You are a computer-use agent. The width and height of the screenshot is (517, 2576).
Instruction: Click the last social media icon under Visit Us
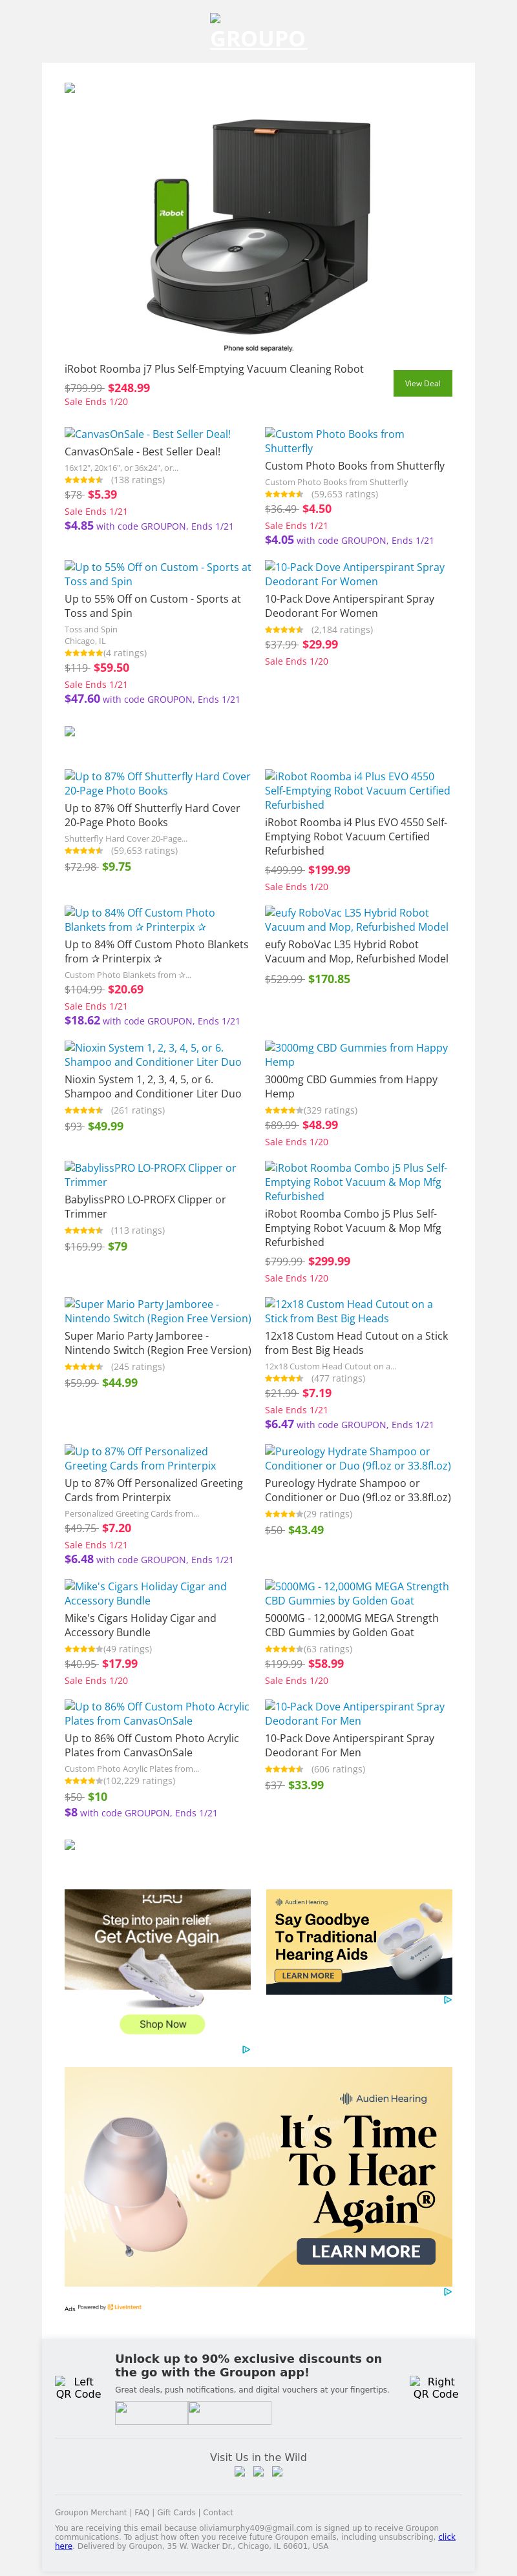(277, 2471)
